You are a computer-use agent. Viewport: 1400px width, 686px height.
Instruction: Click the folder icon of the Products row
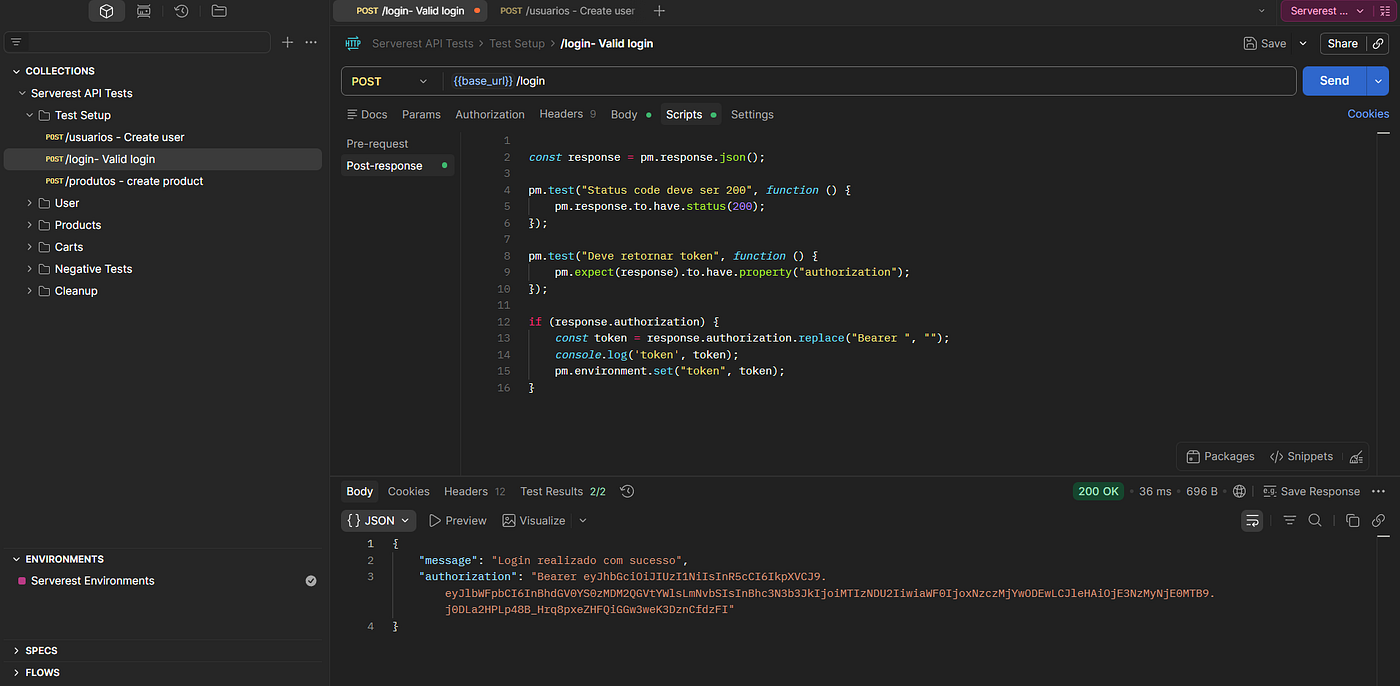click(x=44, y=225)
